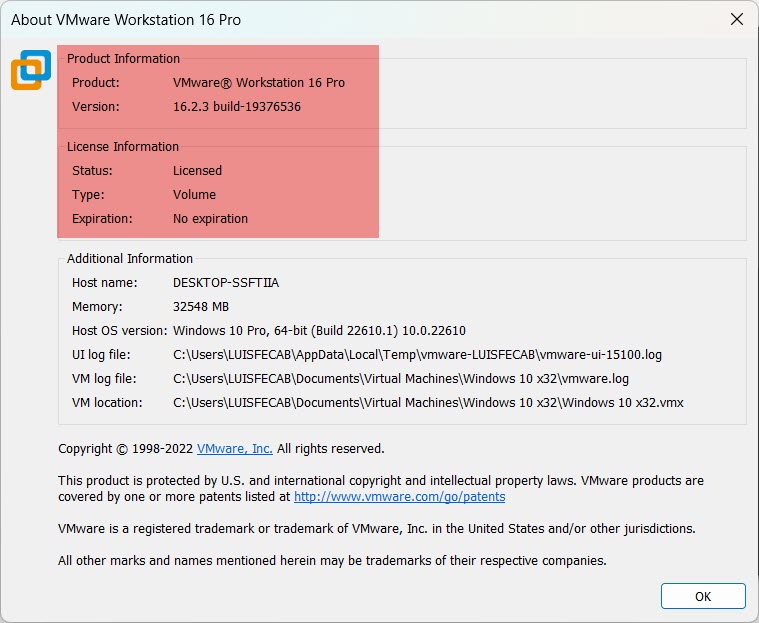
Task: Click the vmware.log VM log file path
Action: tap(401, 379)
